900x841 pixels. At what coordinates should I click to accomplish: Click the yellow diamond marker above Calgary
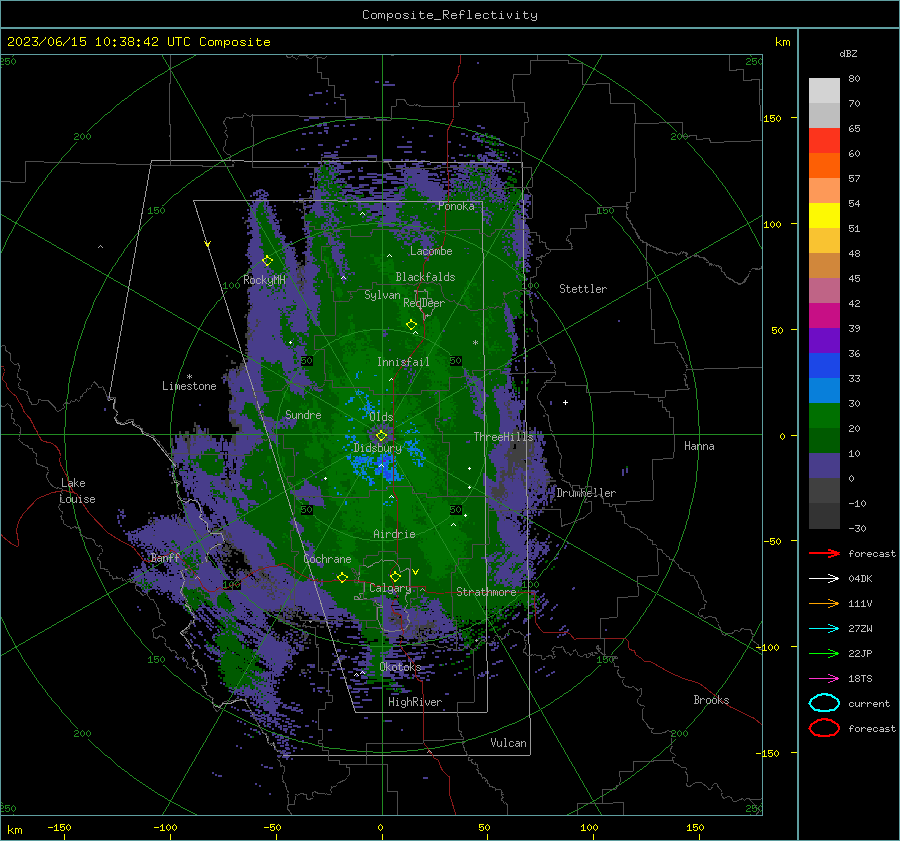coord(395,576)
